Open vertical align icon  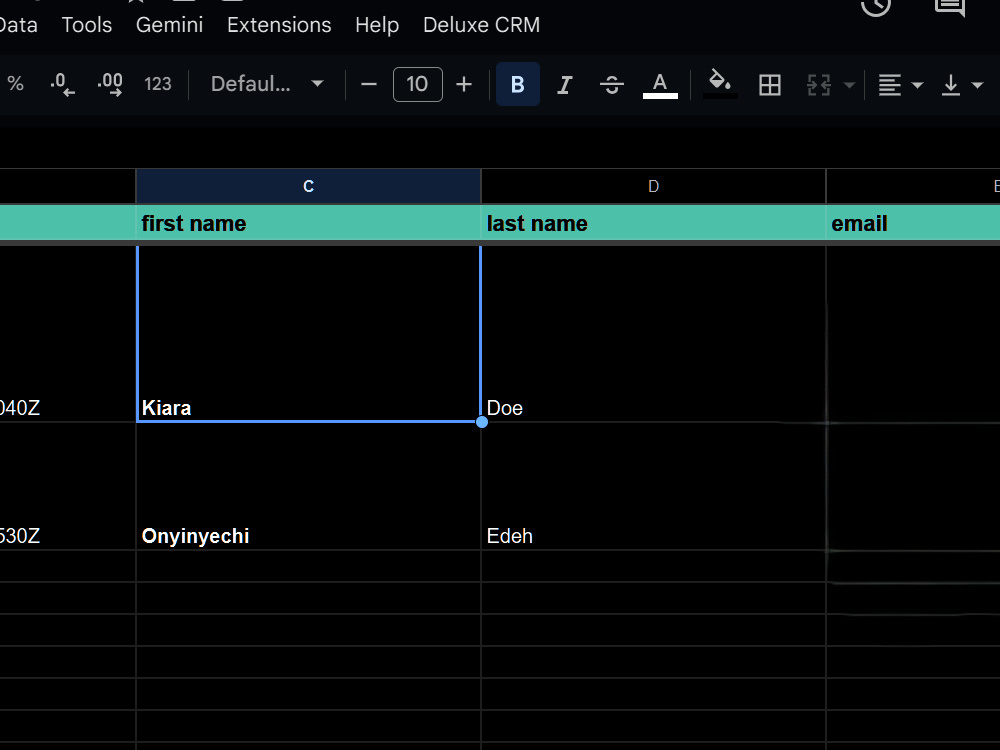950,84
